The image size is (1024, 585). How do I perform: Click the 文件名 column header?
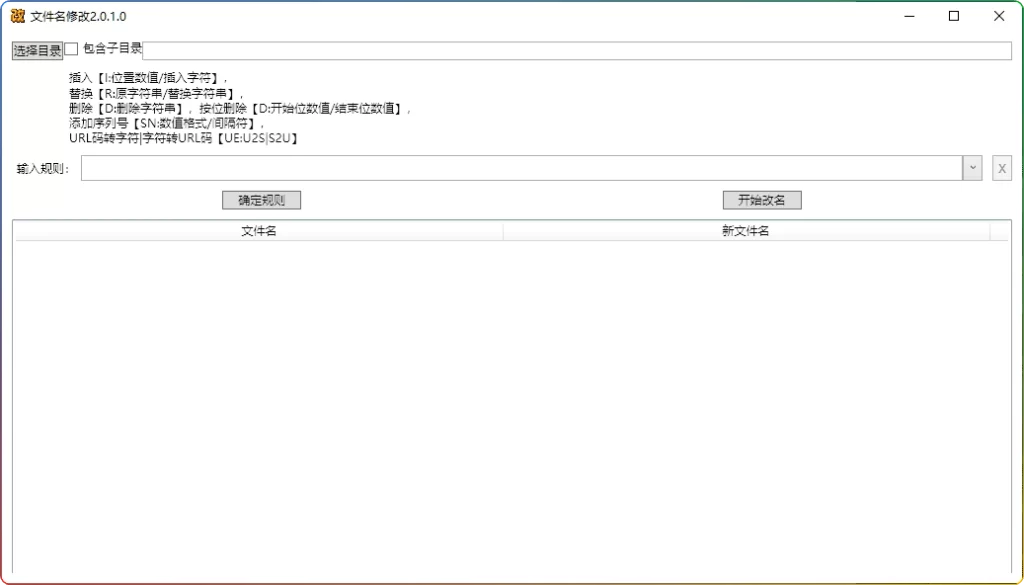coord(257,231)
